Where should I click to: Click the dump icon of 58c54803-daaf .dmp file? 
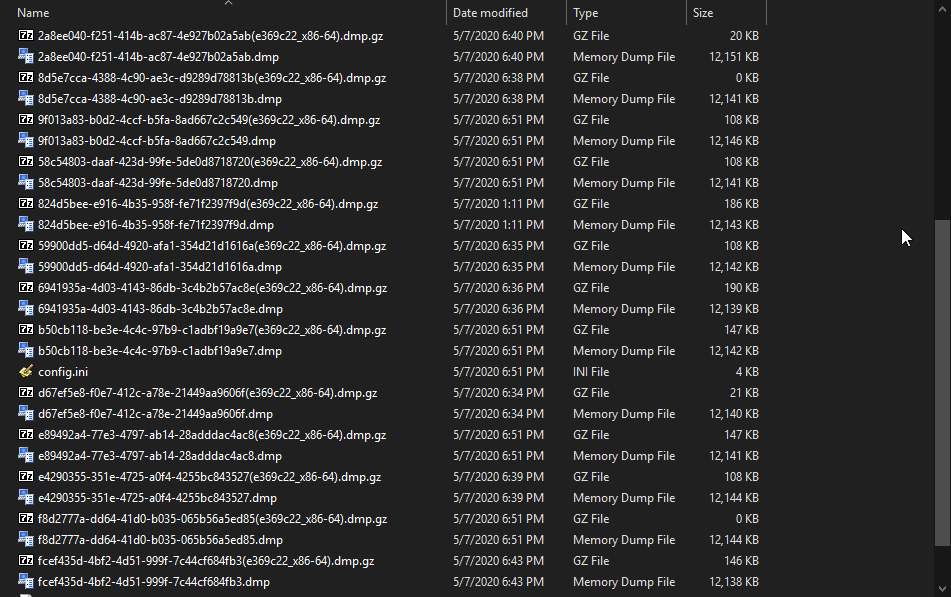pos(25,182)
